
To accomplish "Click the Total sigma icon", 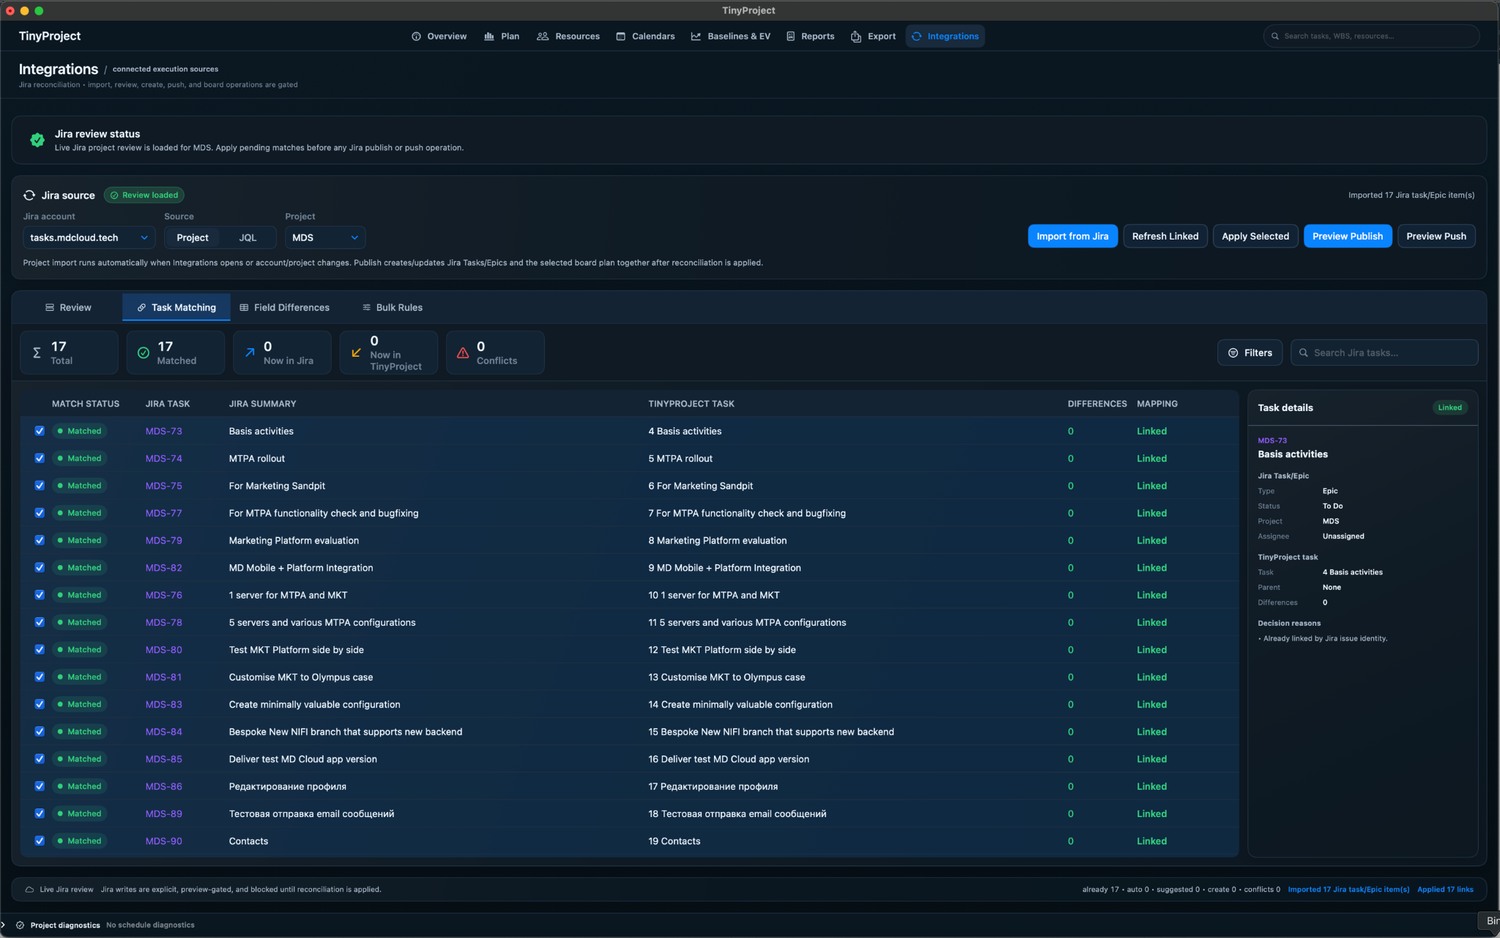I will click(x=37, y=353).
